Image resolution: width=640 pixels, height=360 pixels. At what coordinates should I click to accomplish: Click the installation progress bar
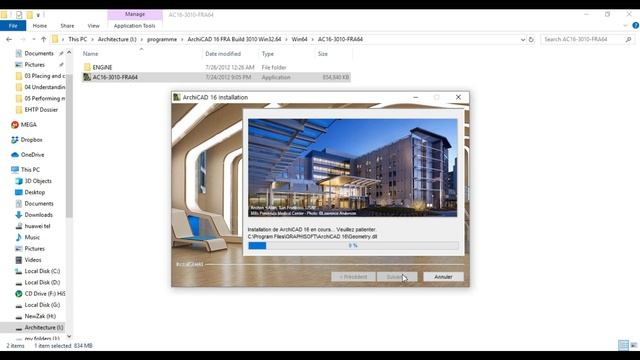click(x=353, y=246)
